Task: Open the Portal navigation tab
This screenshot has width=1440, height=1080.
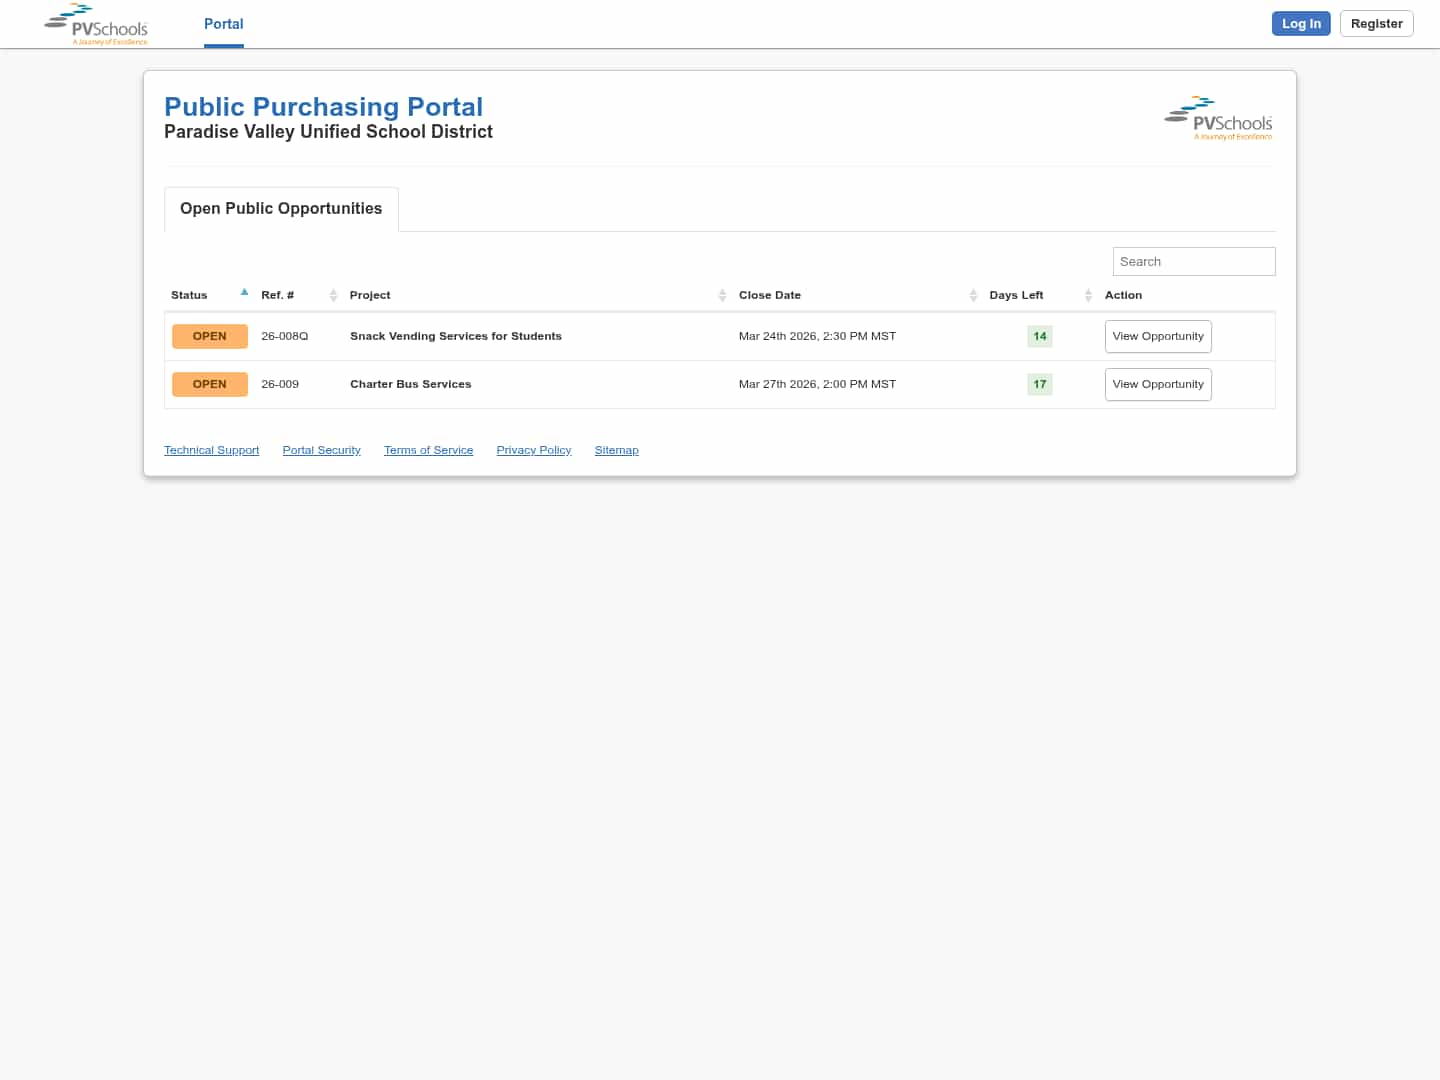Action: tap(224, 24)
